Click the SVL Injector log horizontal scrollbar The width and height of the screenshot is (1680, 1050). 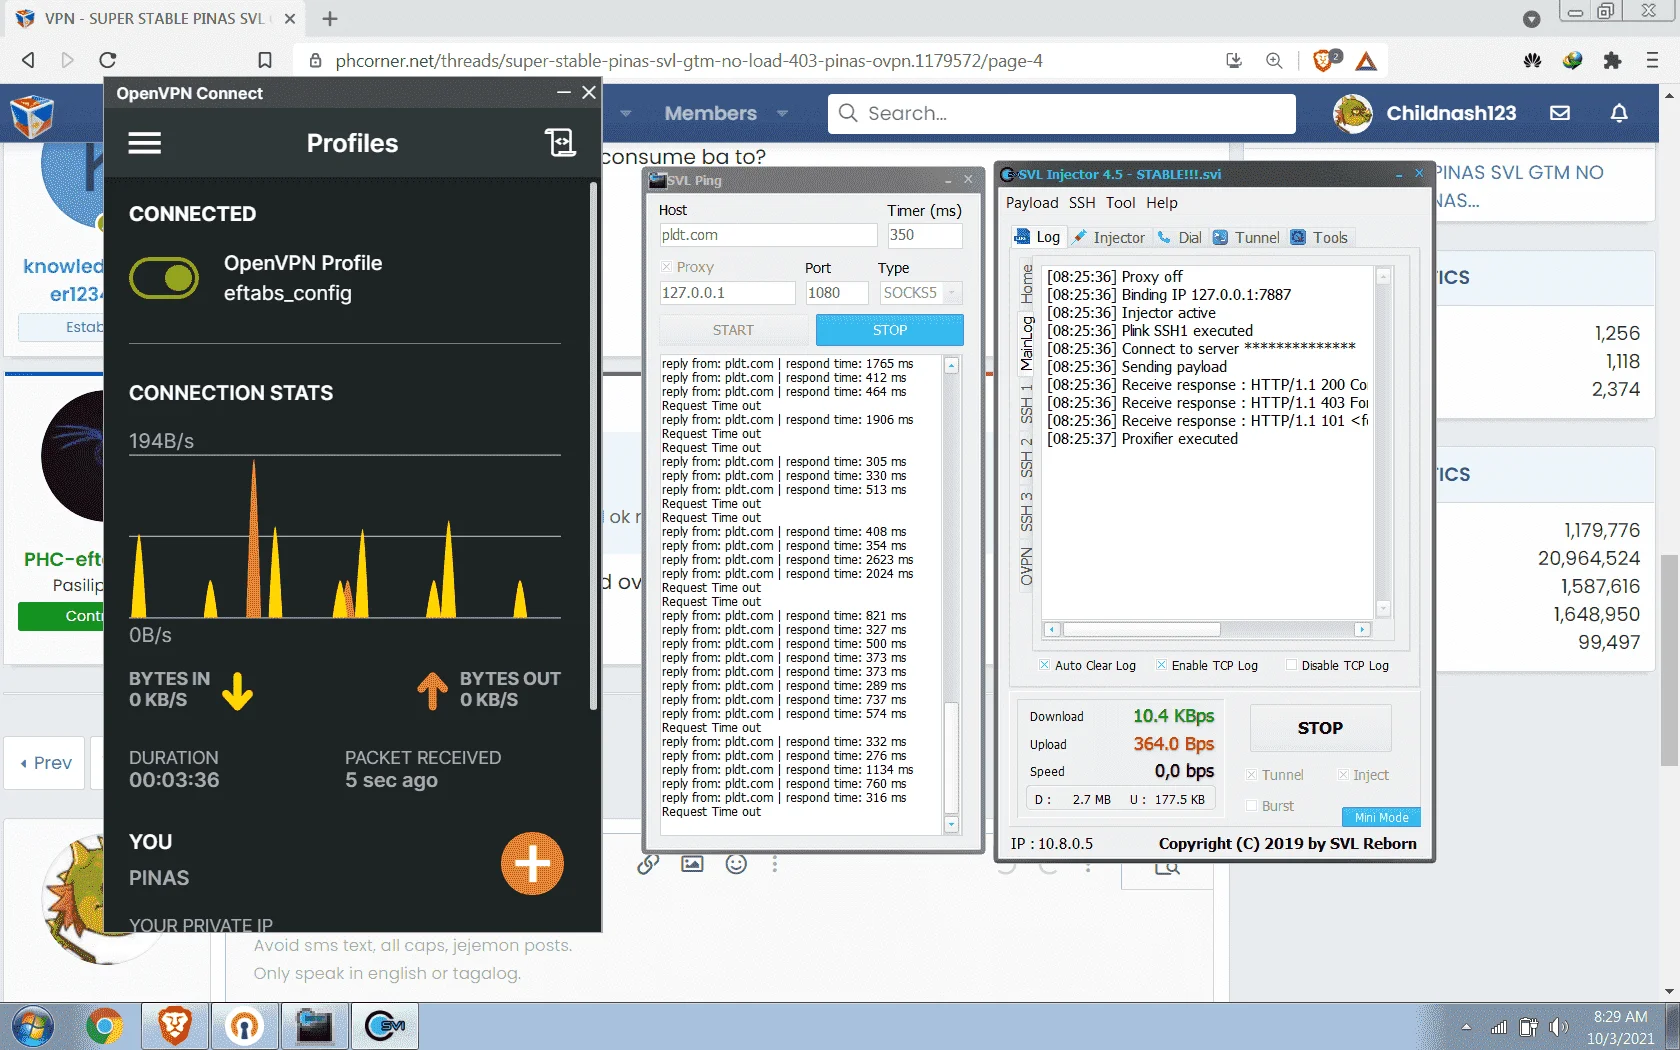coord(1141,630)
